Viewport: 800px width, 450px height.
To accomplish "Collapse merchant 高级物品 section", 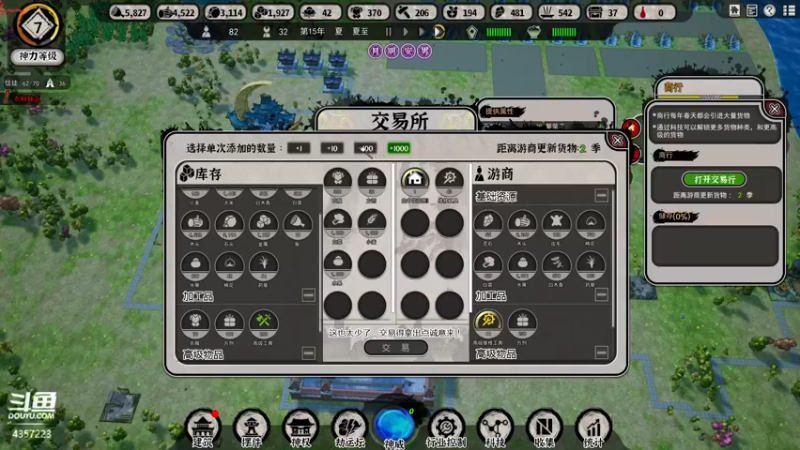I will [x=602, y=353].
